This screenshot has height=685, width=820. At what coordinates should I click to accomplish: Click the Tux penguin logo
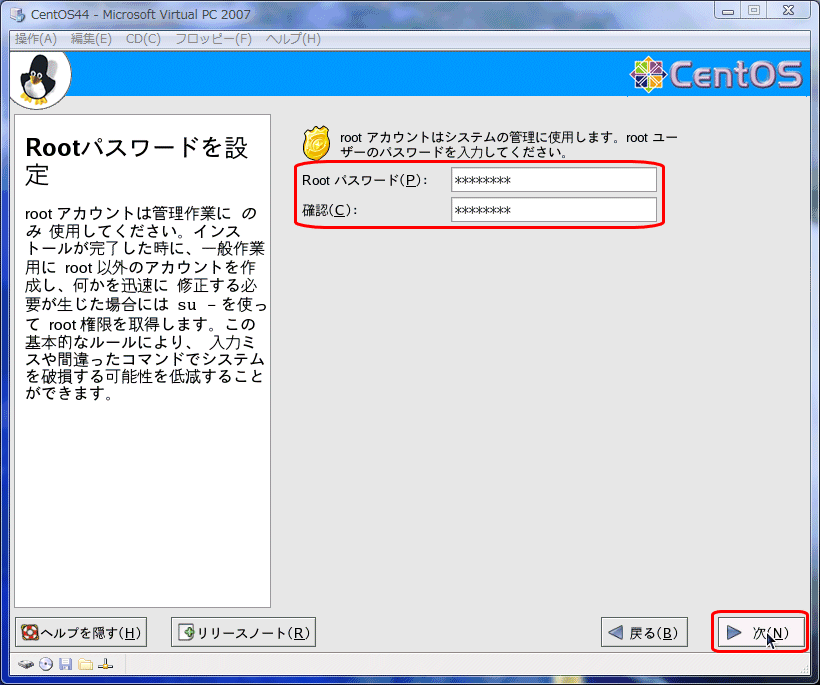tap(36, 79)
